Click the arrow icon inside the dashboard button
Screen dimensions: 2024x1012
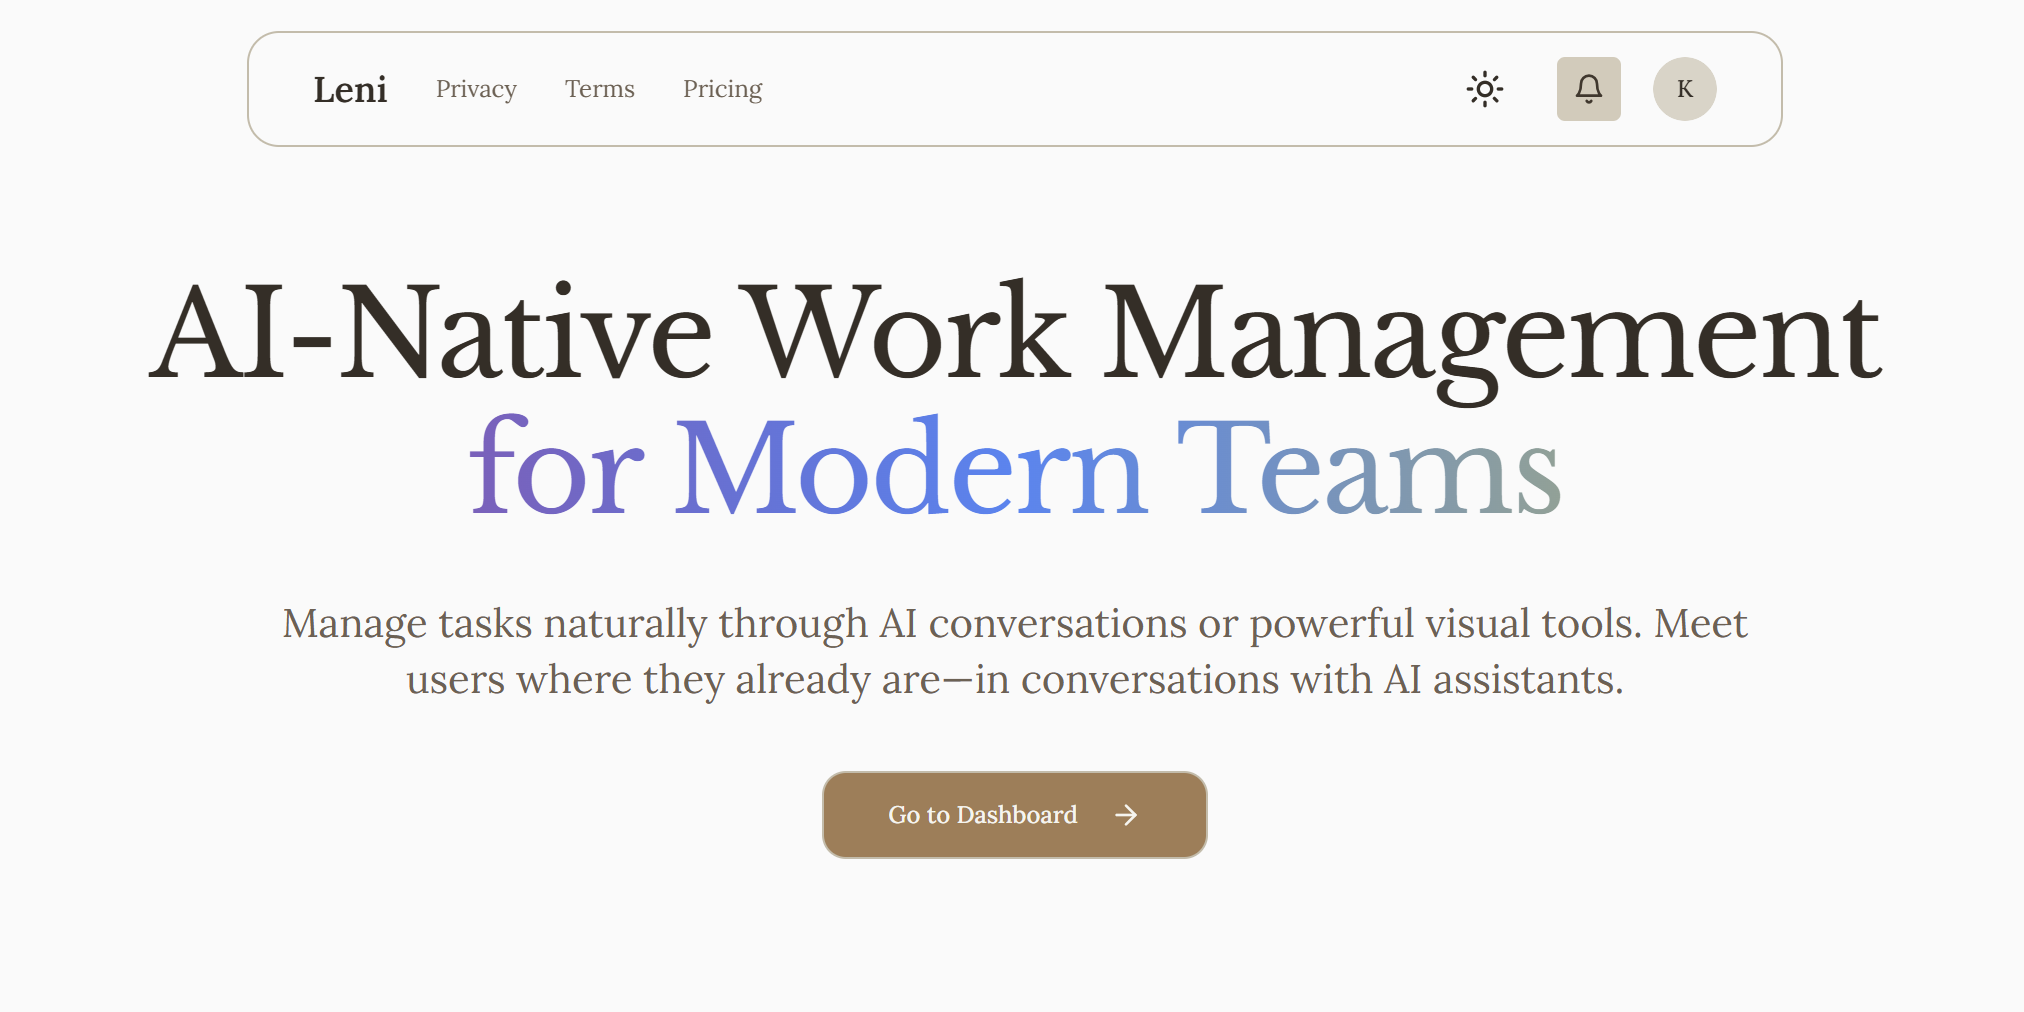pyautogui.click(x=1126, y=815)
